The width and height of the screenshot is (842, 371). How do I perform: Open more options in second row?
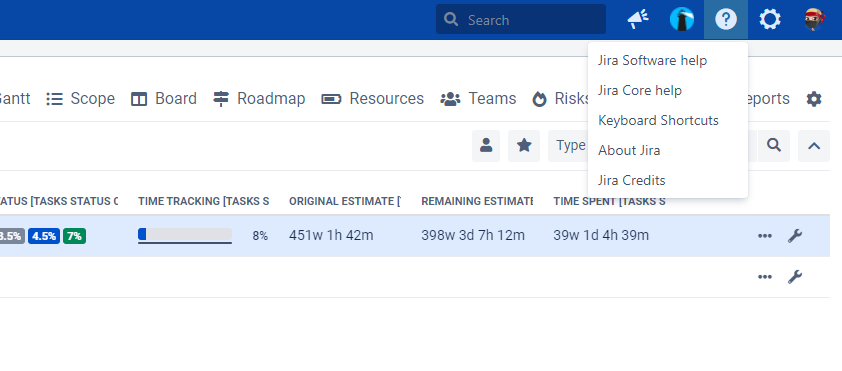coord(765,277)
